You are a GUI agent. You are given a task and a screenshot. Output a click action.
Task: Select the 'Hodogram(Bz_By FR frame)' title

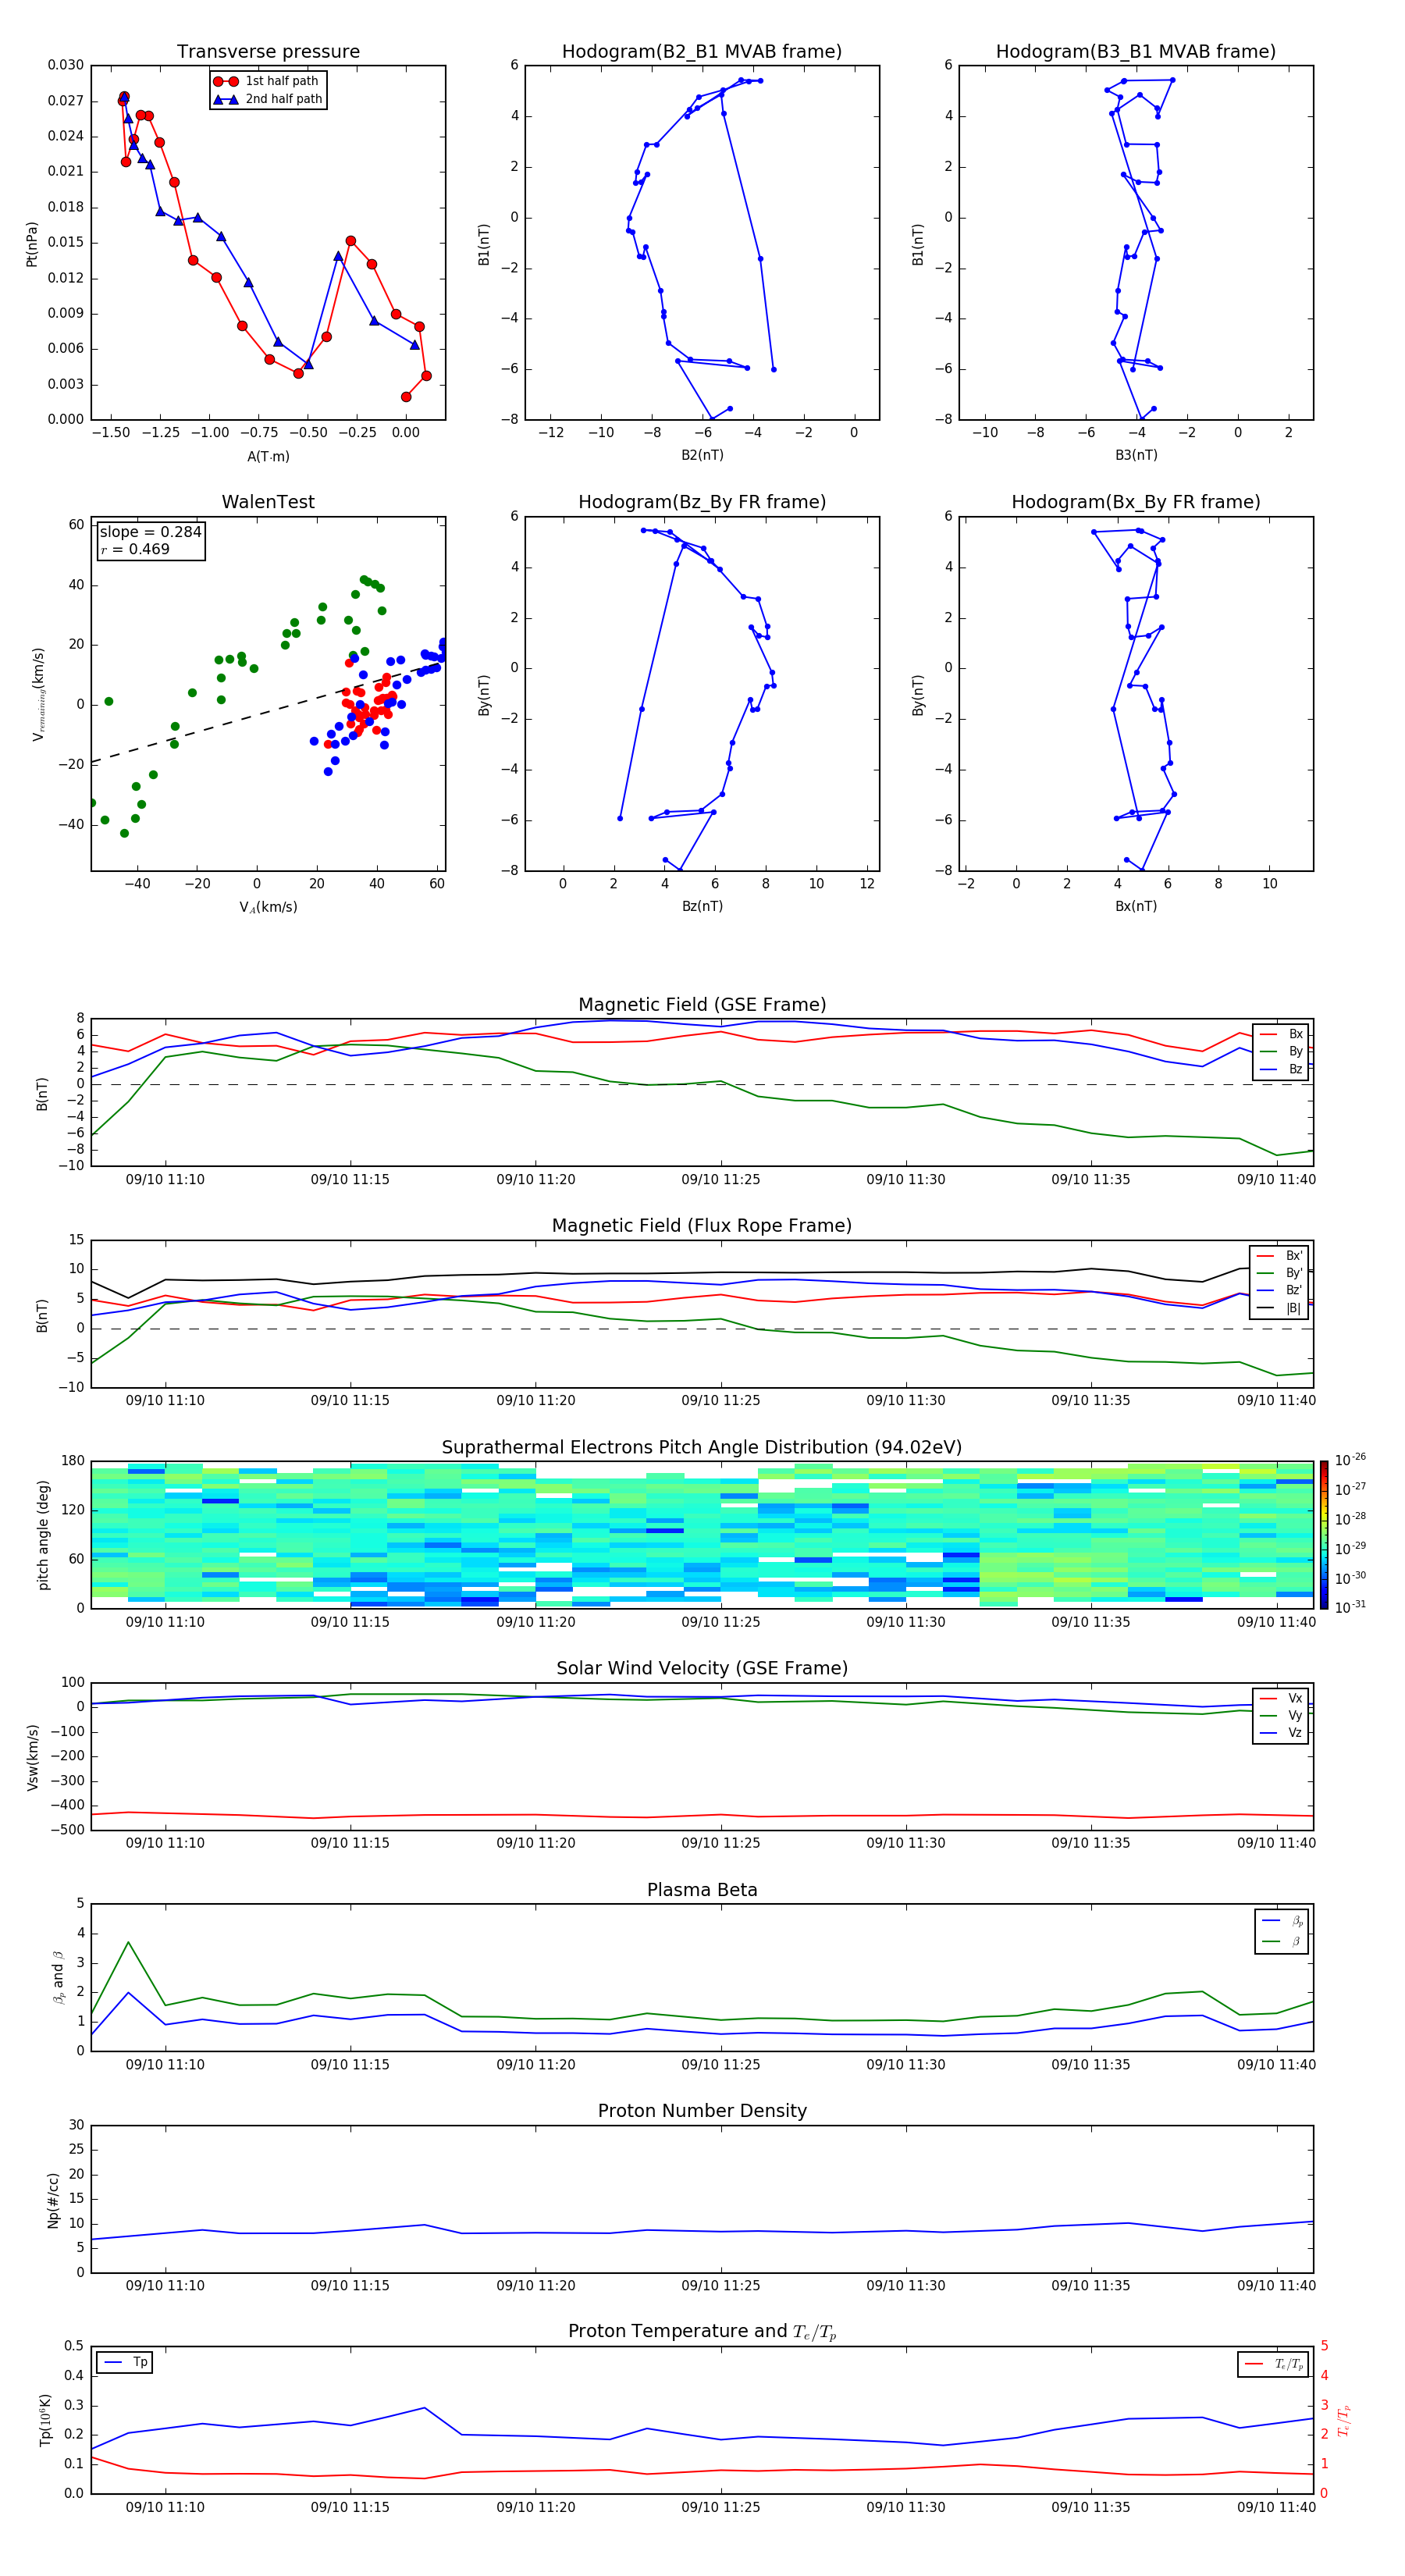[x=702, y=502]
